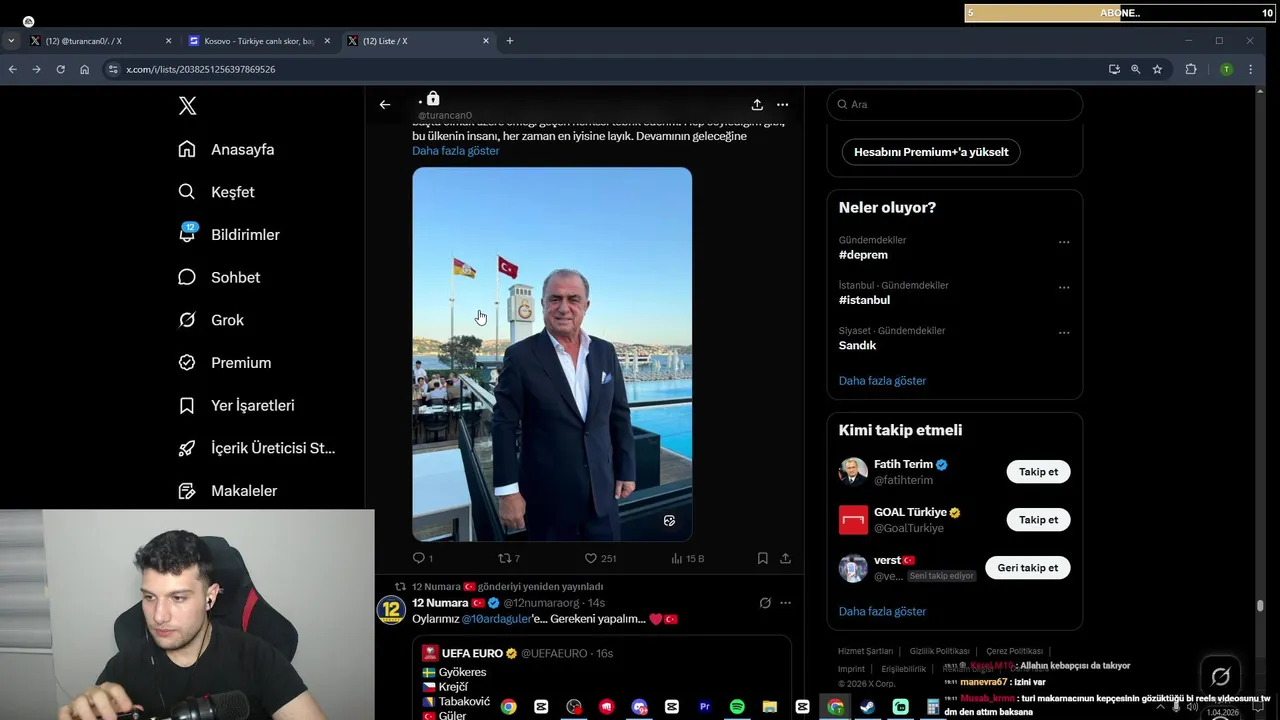Share the list using the header share icon
Image resolution: width=1280 pixels, height=720 pixels.
pyautogui.click(x=757, y=104)
